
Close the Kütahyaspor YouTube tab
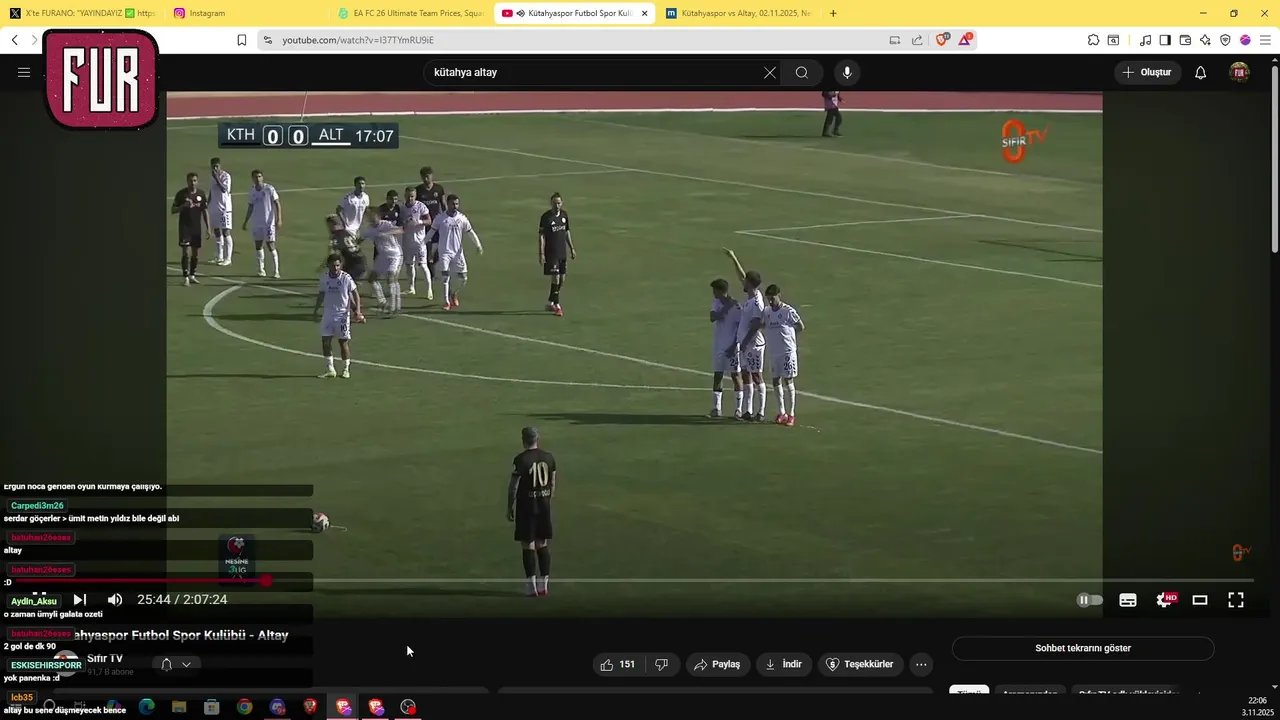pyautogui.click(x=644, y=13)
